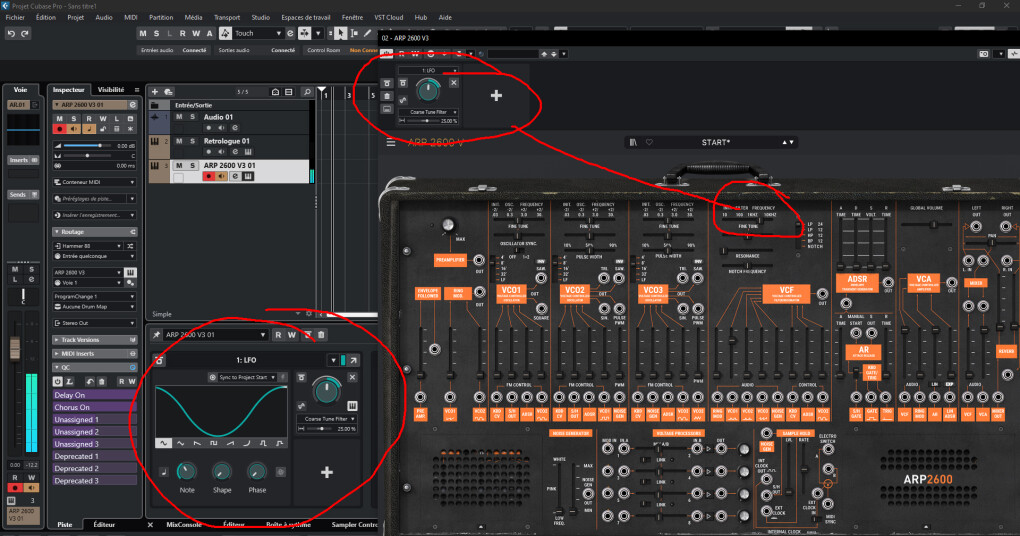The height and width of the screenshot is (536, 1020).
Task: Expand the MIDI Inserts section
Action: (94, 353)
